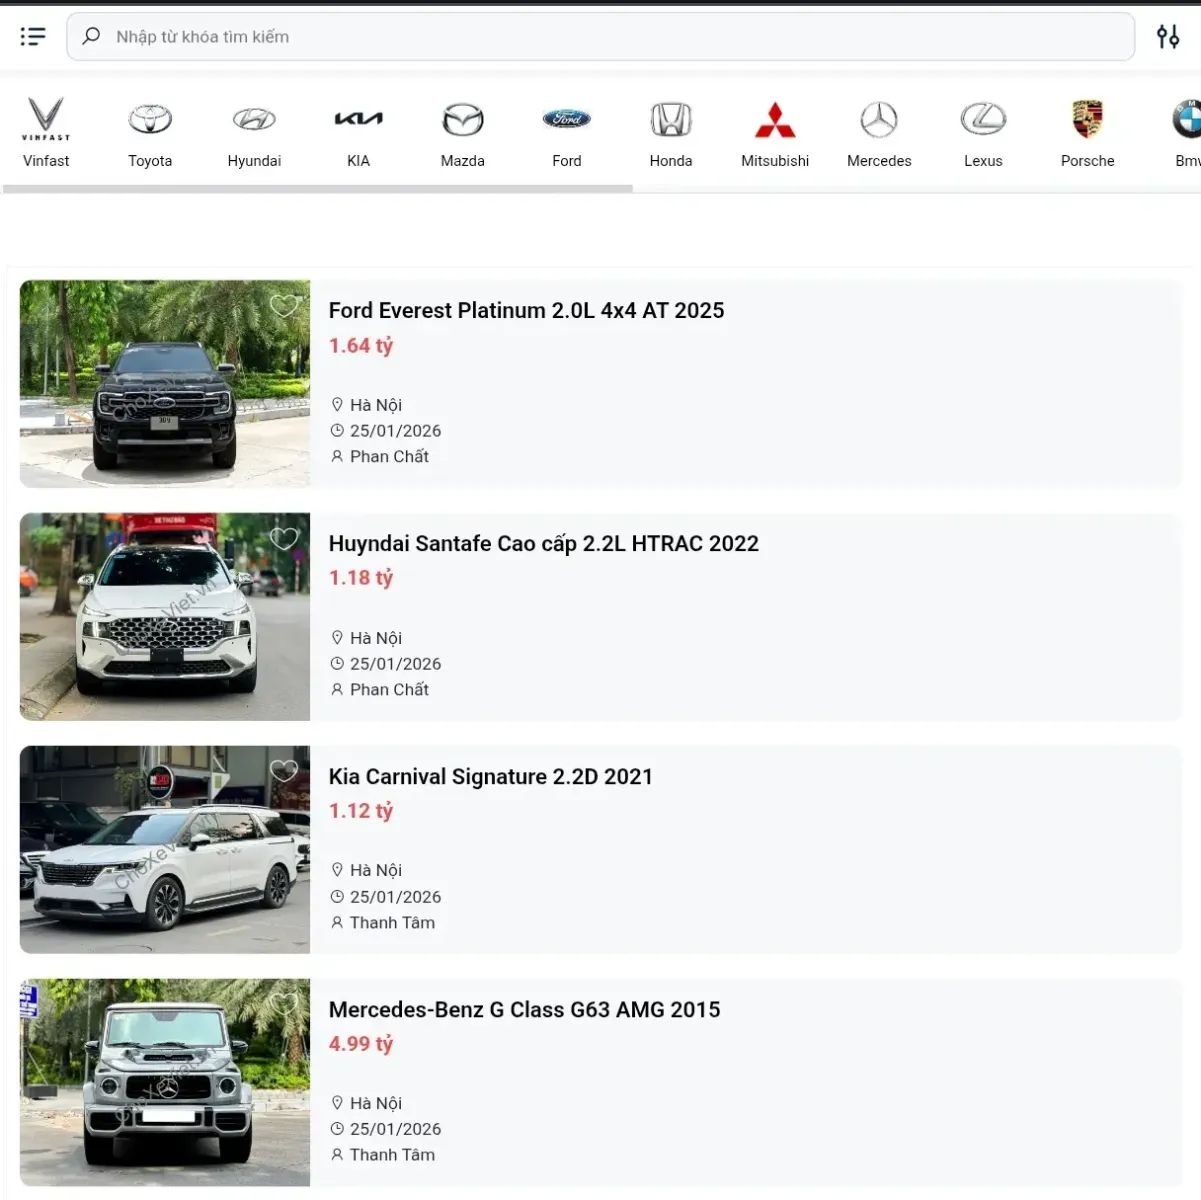Choose the KIA brand logo
Screen dimensions: 1201x1200
pos(358,120)
